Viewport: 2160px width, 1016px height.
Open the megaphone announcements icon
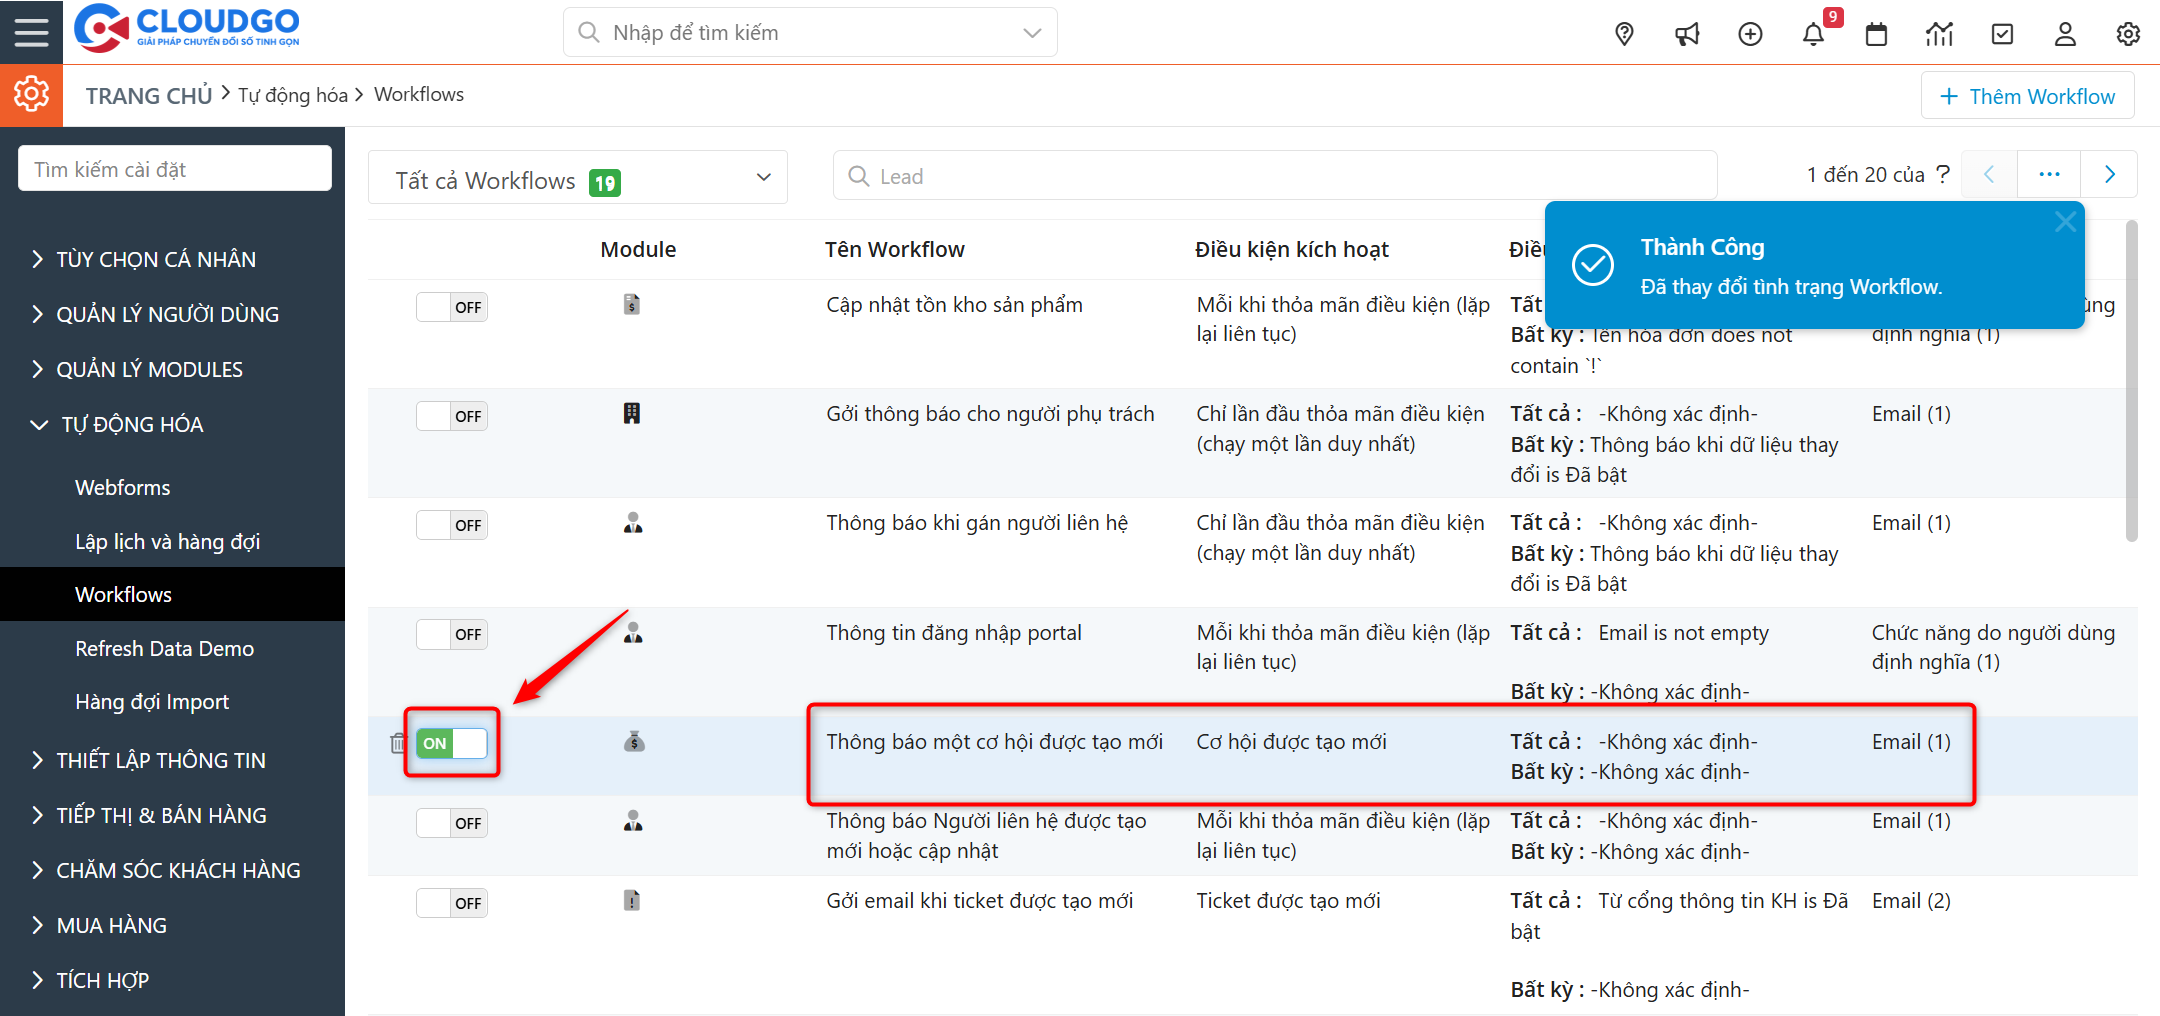pyautogui.click(x=1687, y=34)
